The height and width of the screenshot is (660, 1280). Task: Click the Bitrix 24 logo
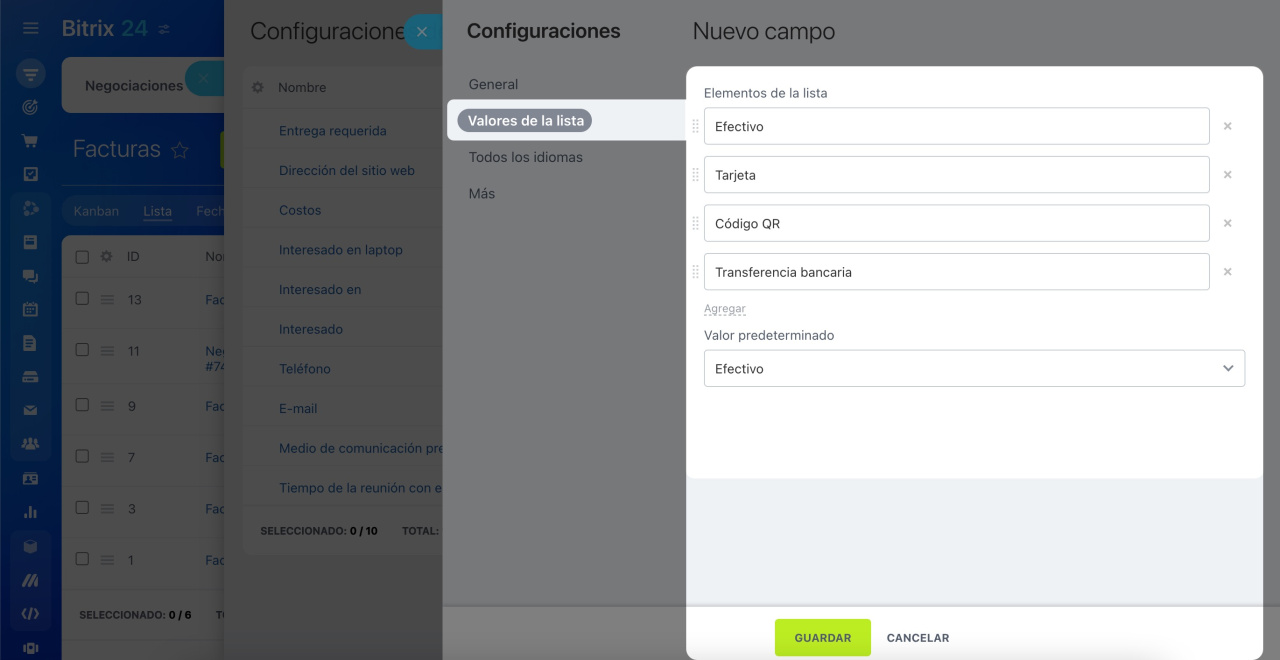105,29
